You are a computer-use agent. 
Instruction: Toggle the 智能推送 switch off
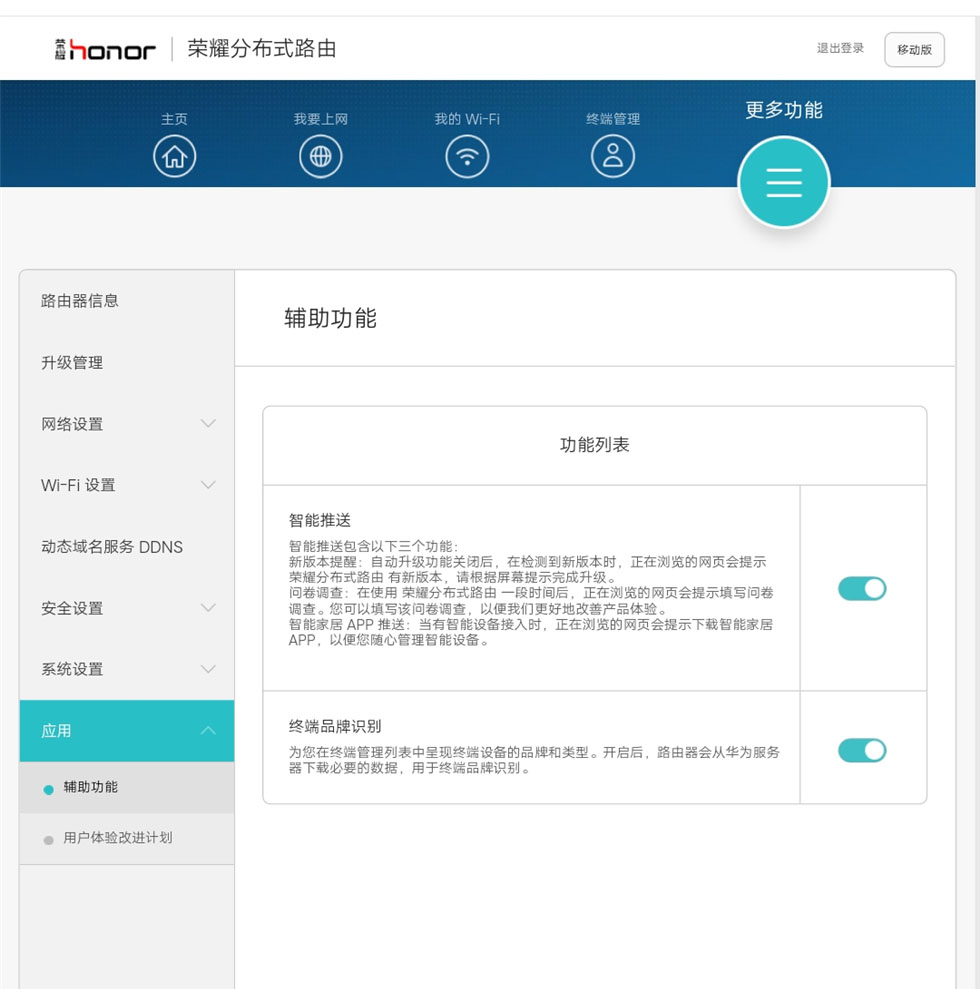coord(862,589)
